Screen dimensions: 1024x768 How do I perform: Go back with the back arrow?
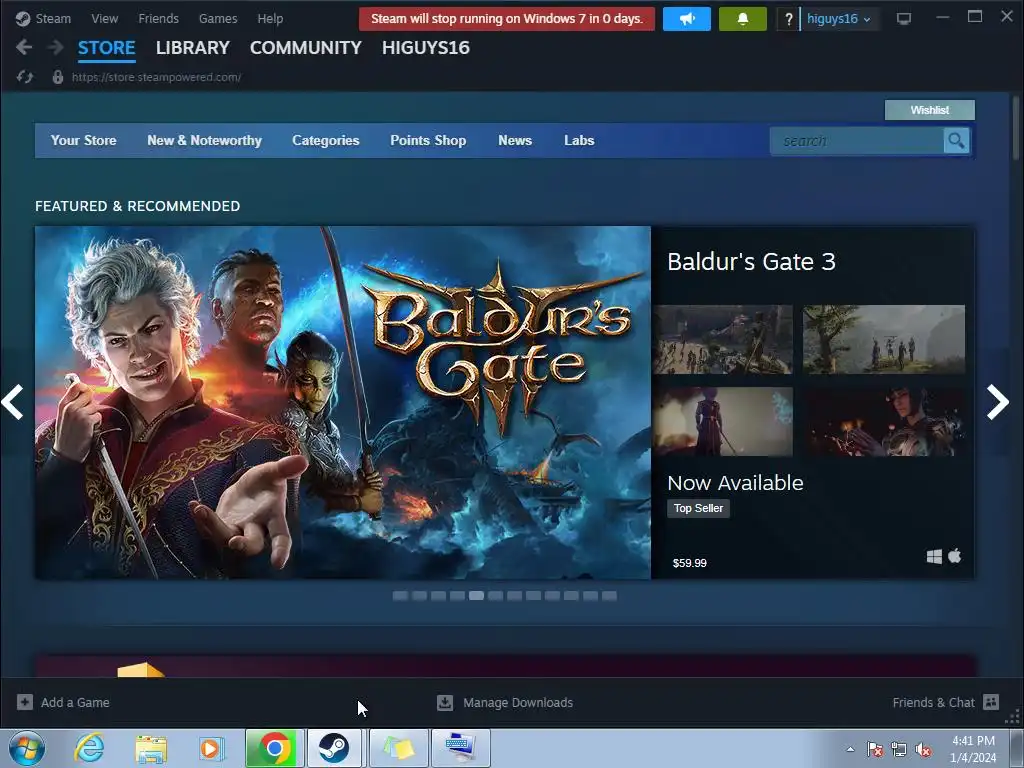(24, 47)
